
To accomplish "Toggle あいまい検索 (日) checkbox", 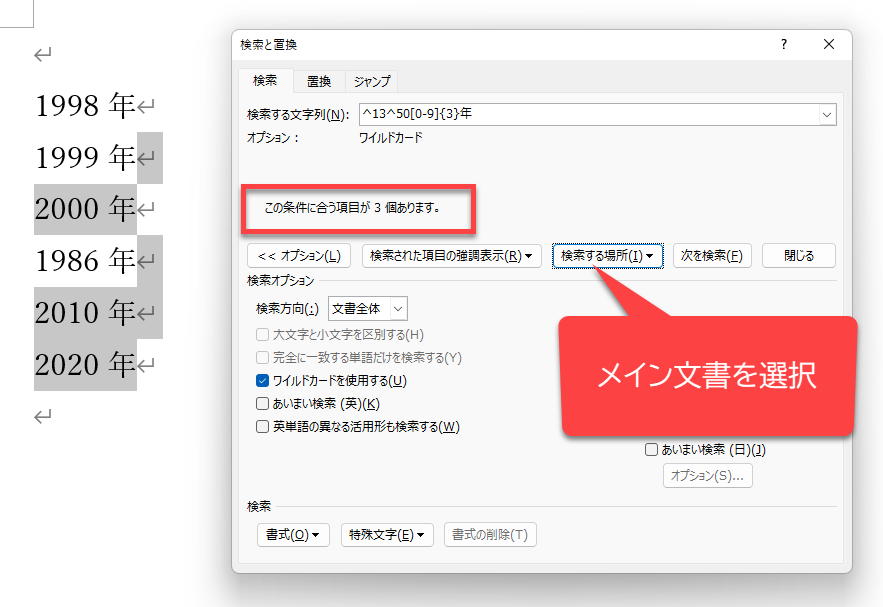I will tap(651, 450).
